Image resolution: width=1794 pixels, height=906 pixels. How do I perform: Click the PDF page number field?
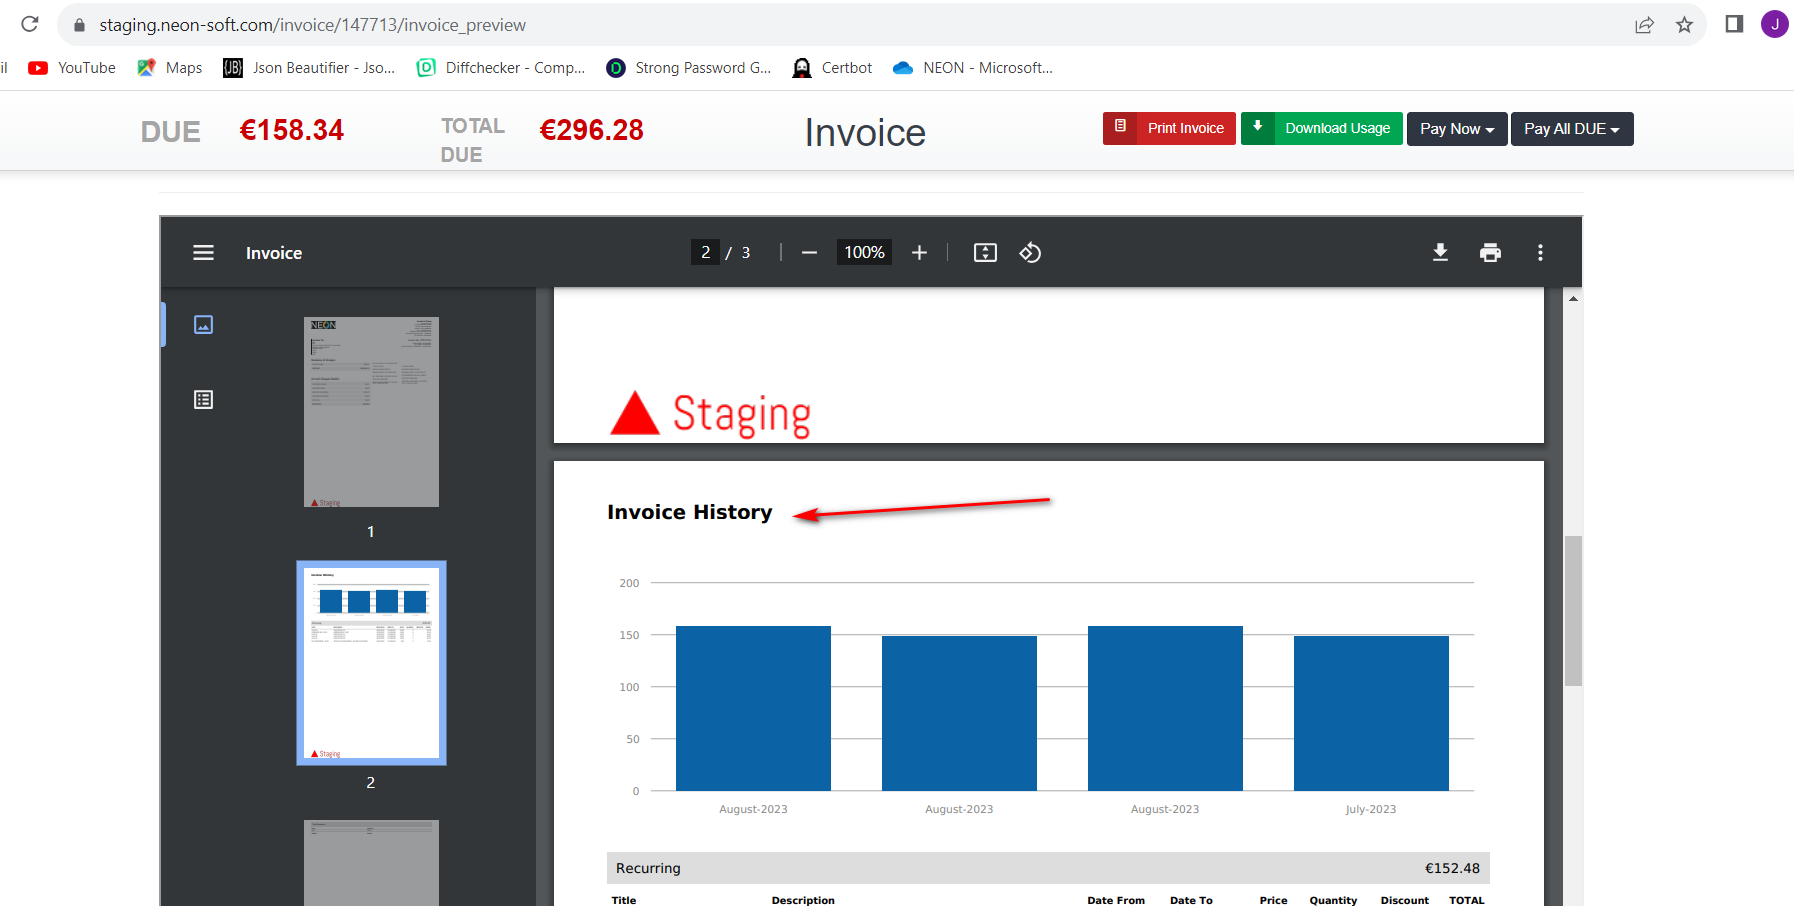click(x=705, y=253)
